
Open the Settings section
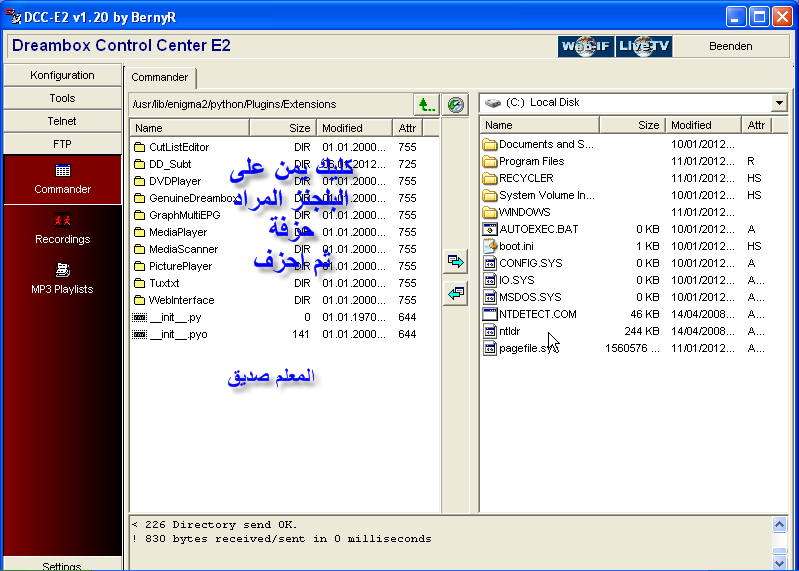(x=62, y=564)
